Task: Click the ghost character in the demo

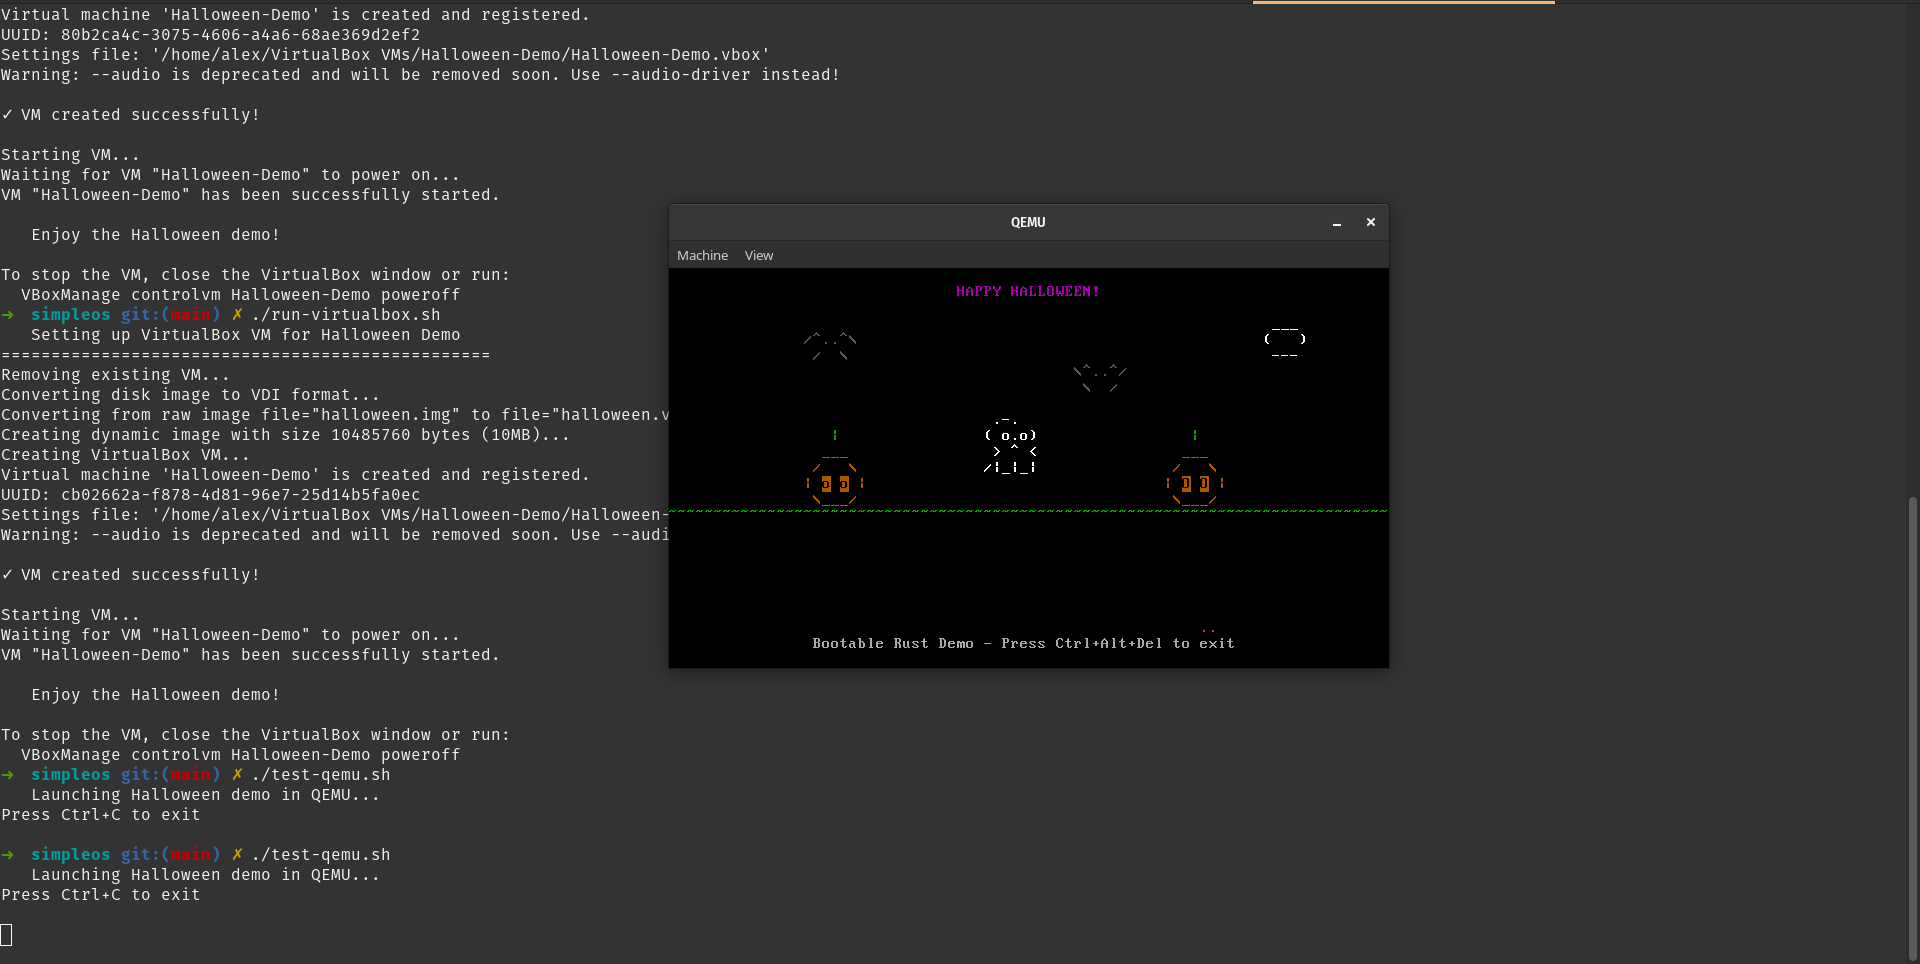Action: tap(1011, 448)
